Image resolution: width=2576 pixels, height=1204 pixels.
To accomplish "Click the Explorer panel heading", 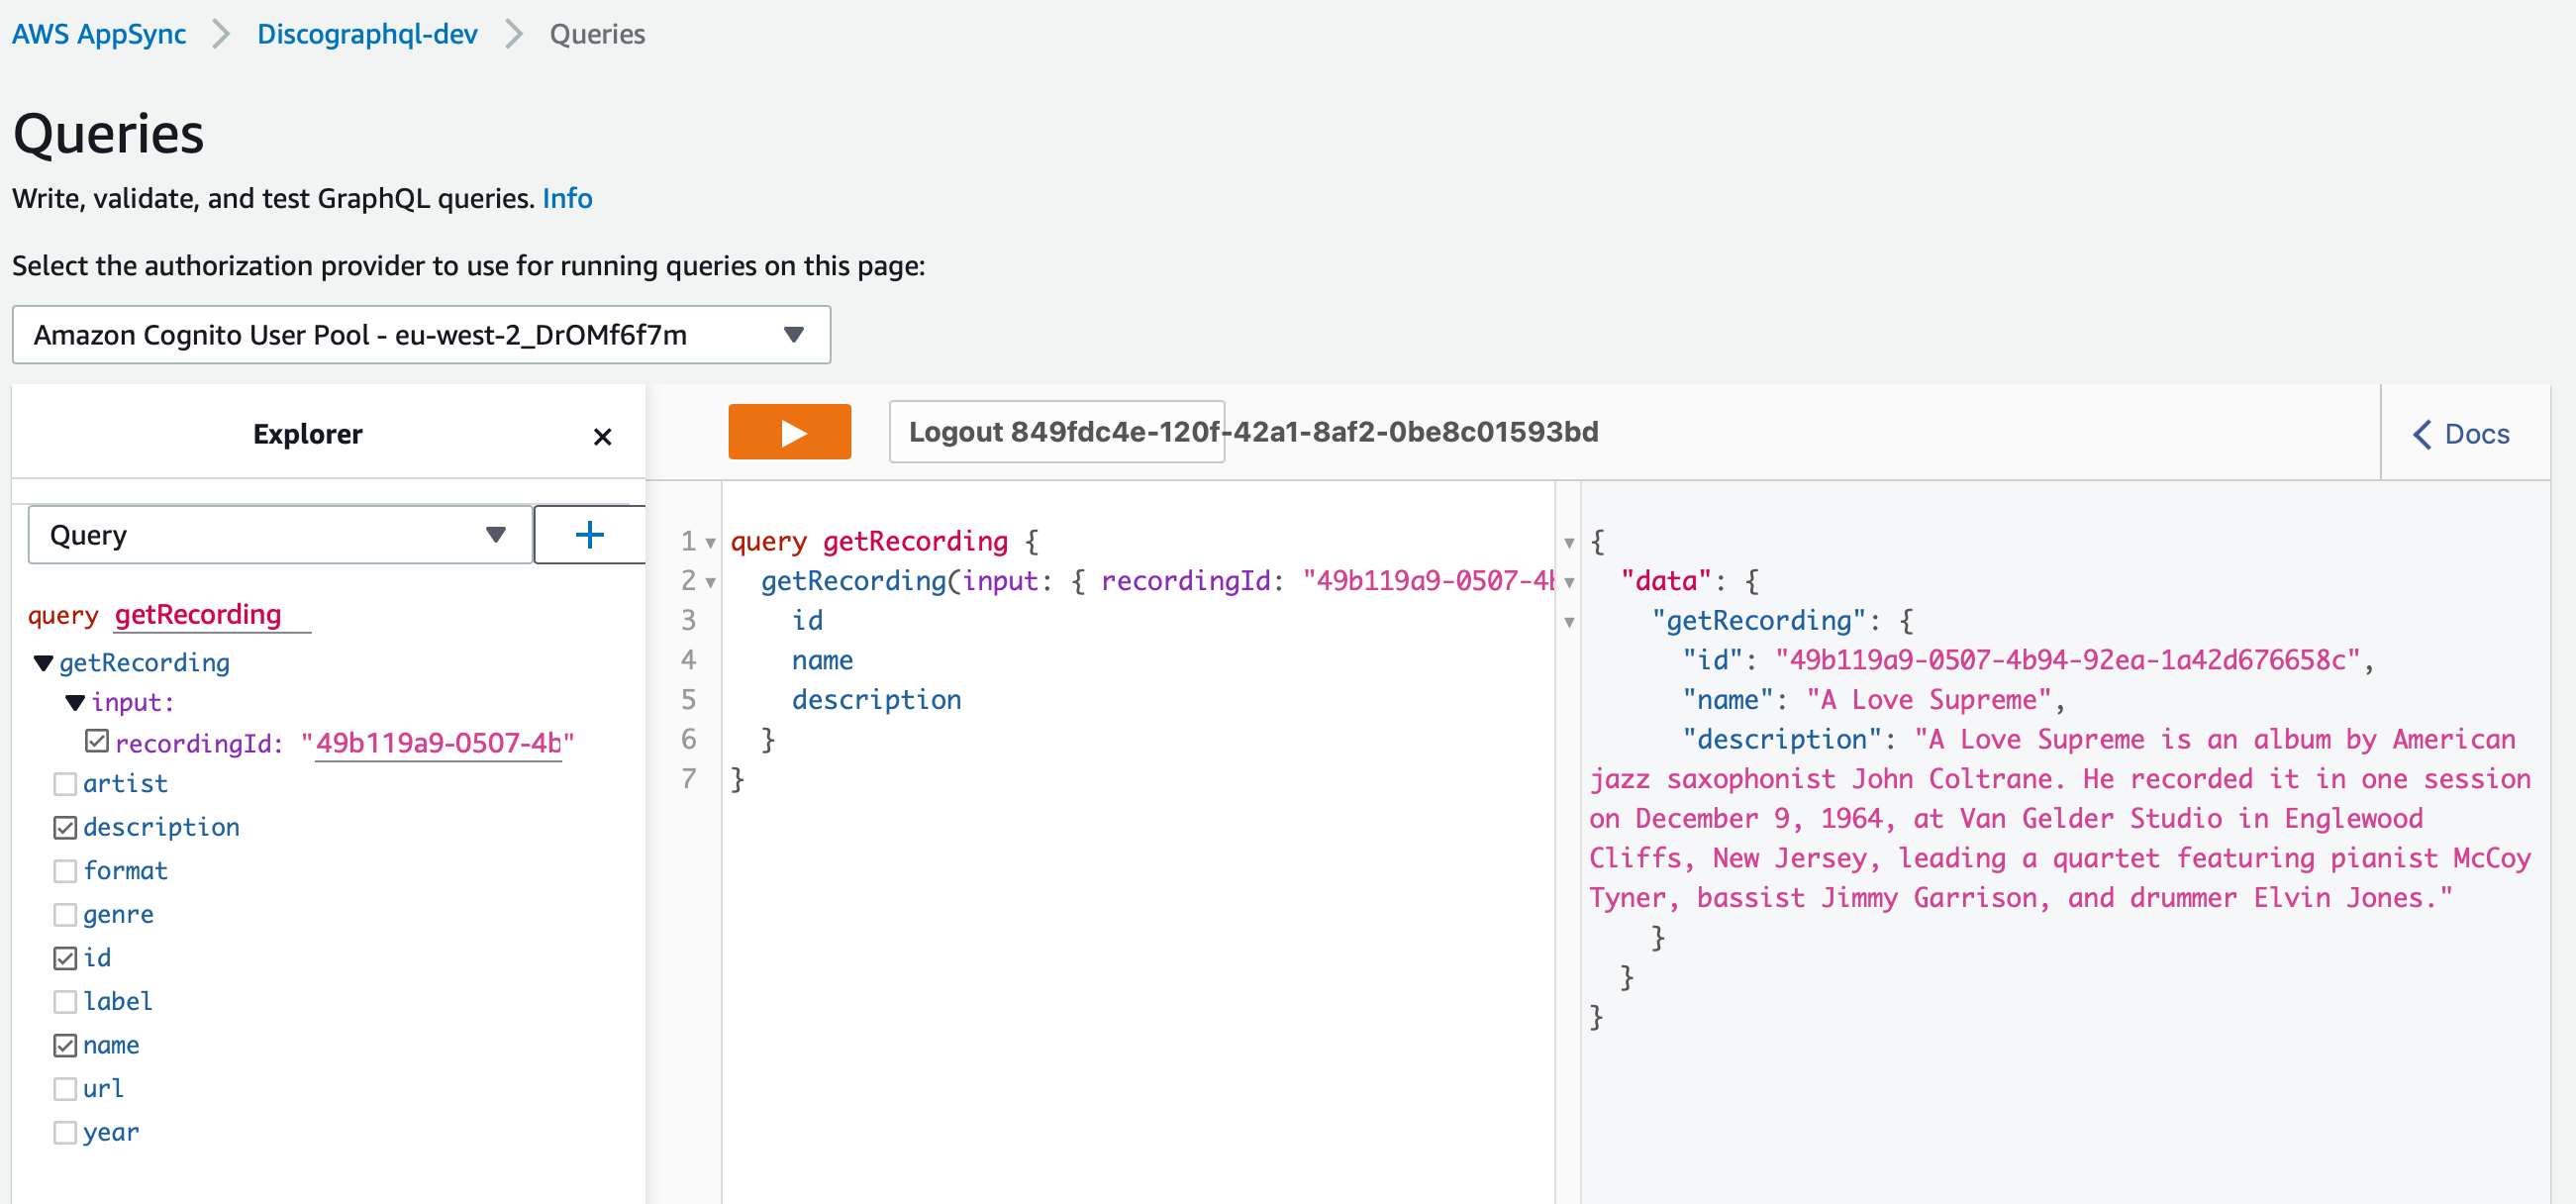I will (x=307, y=434).
